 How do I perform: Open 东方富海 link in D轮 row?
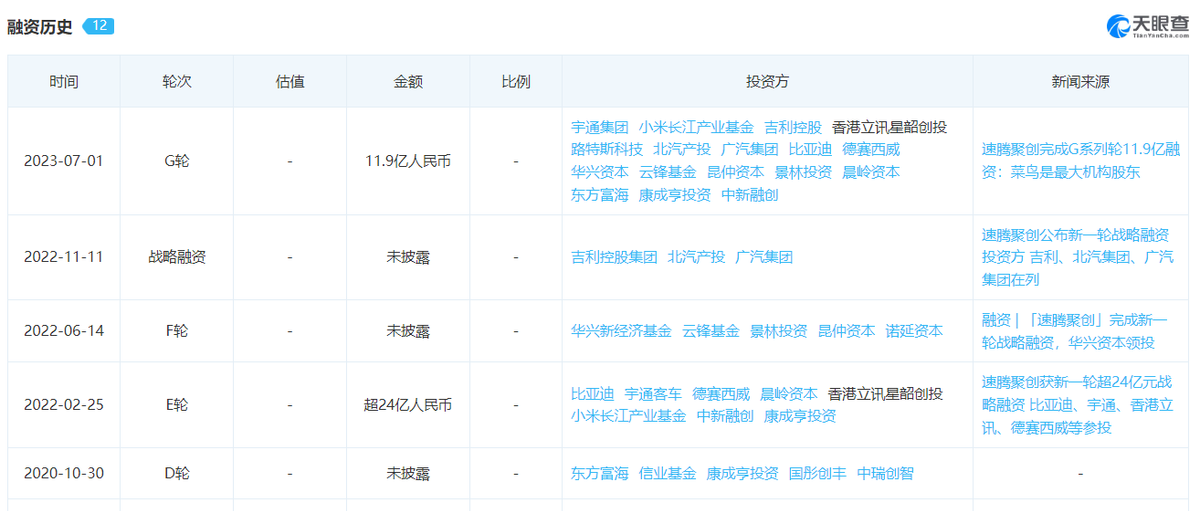600,473
